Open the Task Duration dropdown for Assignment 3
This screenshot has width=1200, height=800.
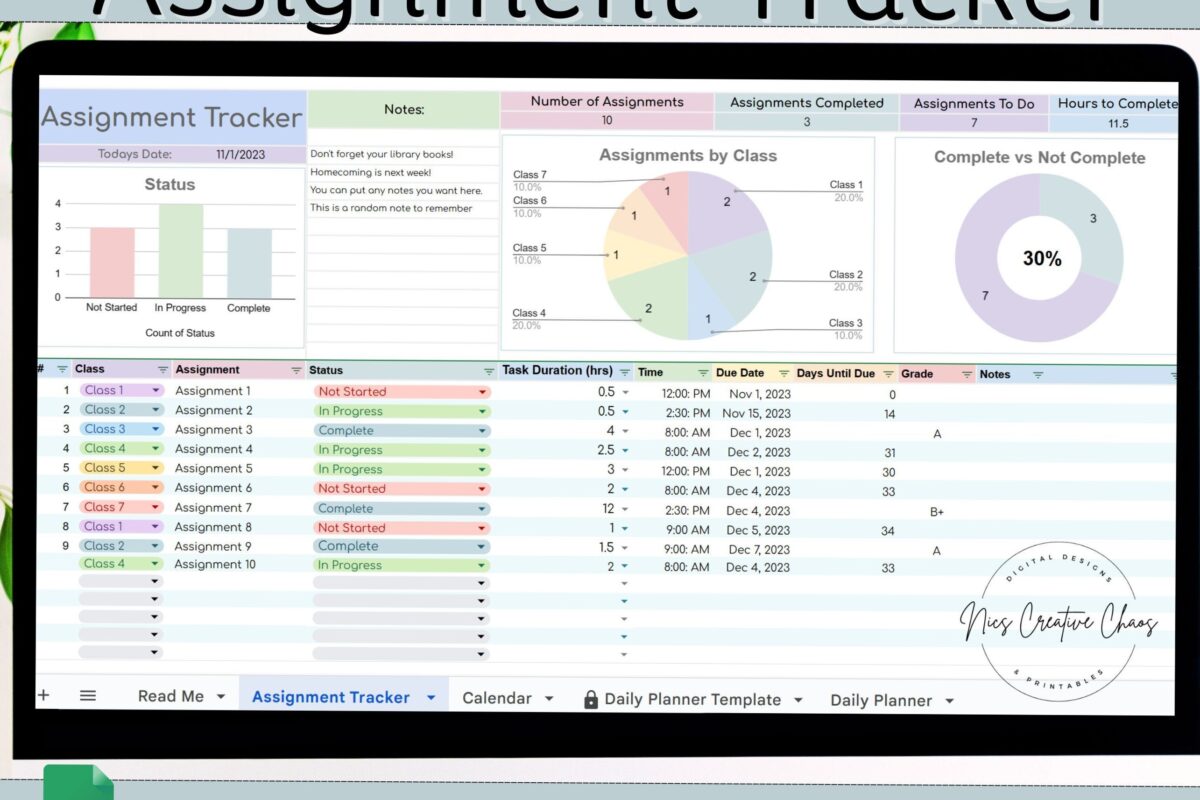pos(624,429)
